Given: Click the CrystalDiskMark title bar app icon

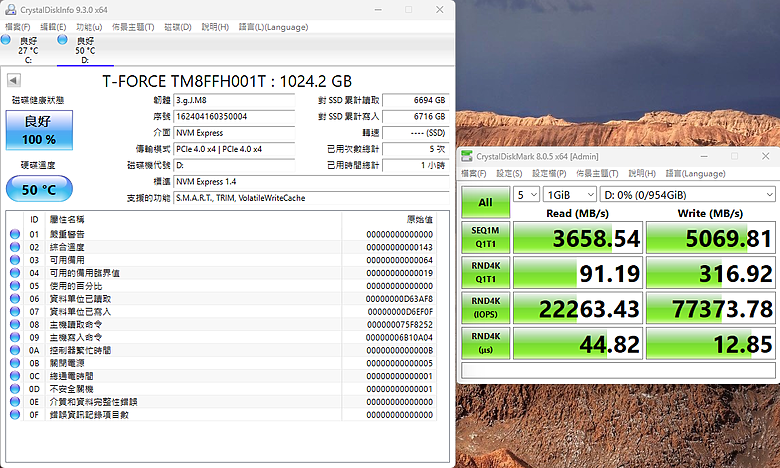Looking at the screenshot, I should coord(467,156).
